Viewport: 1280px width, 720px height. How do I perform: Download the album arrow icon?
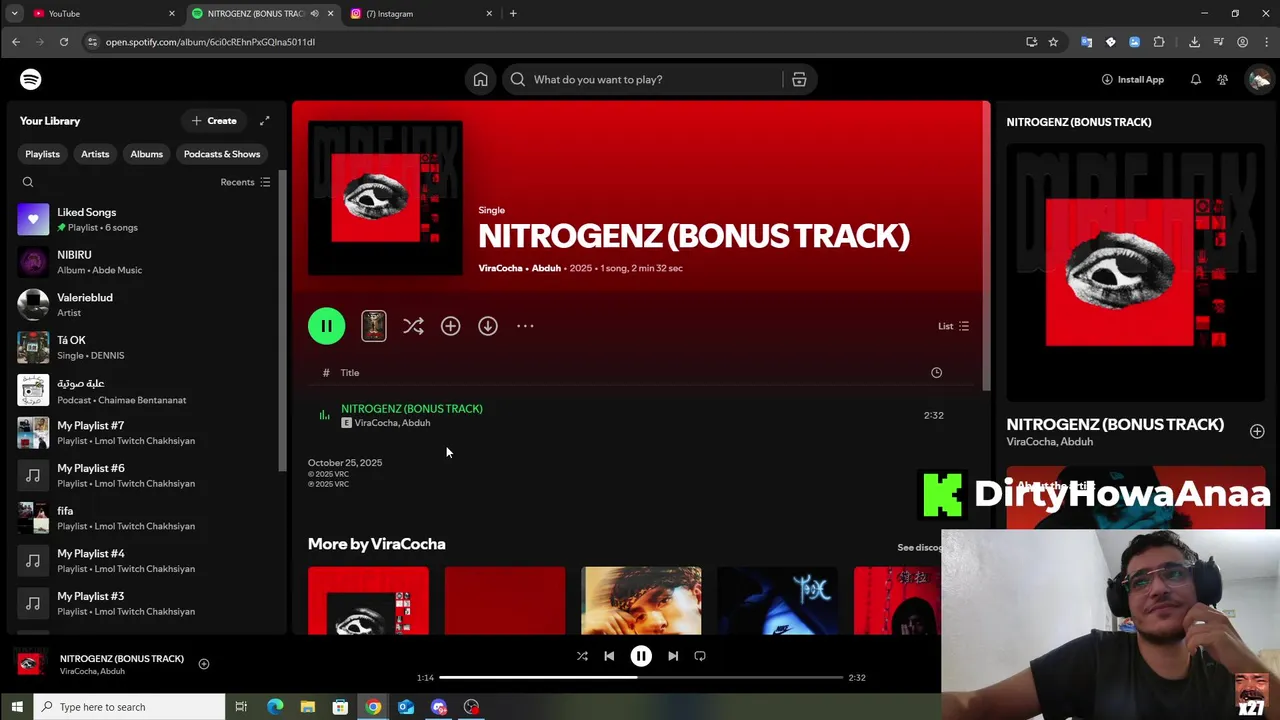coord(487,326)
